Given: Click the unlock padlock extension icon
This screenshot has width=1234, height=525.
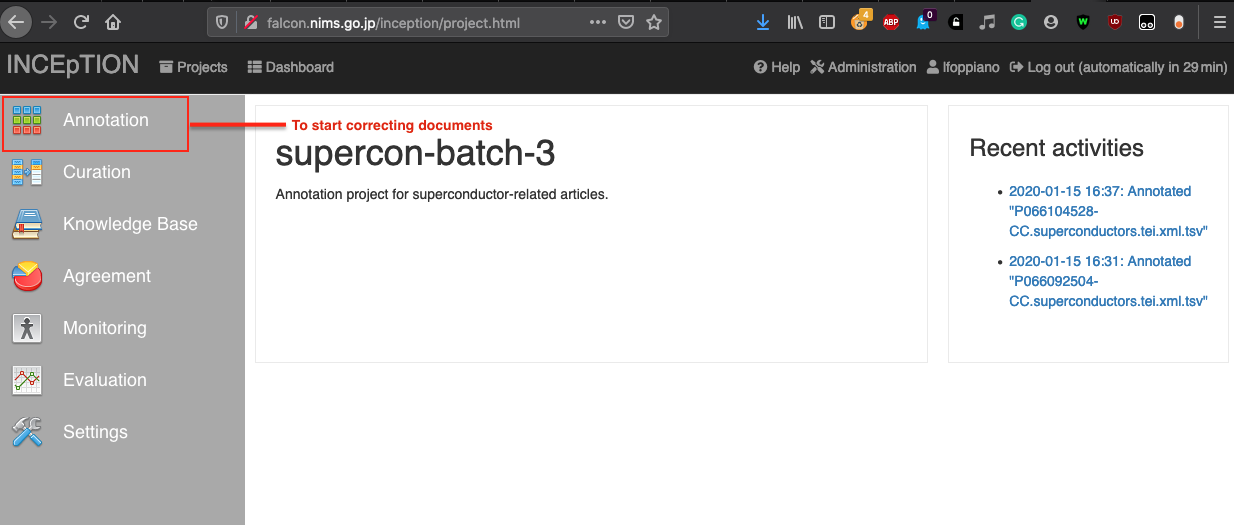Looking at the screenshot, I should pos(956,21).
